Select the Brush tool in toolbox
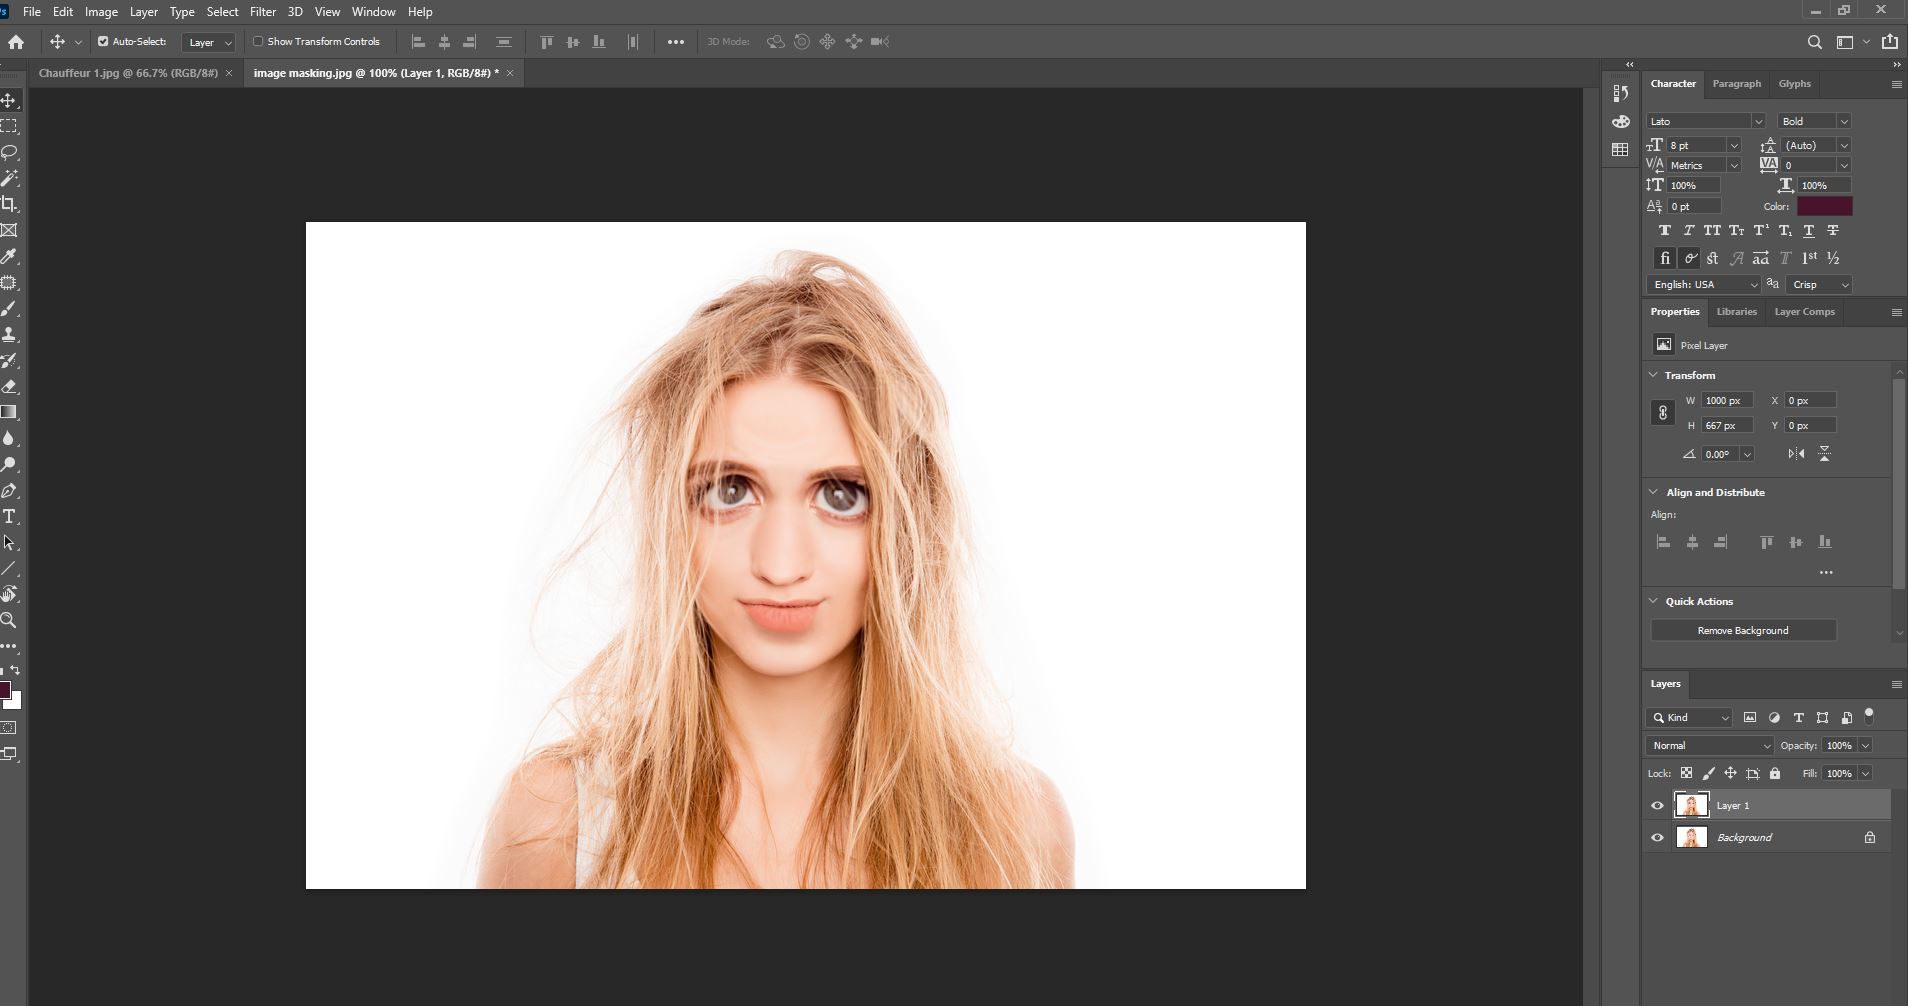Screen dimensions: 1908x1006 point(9,309)
